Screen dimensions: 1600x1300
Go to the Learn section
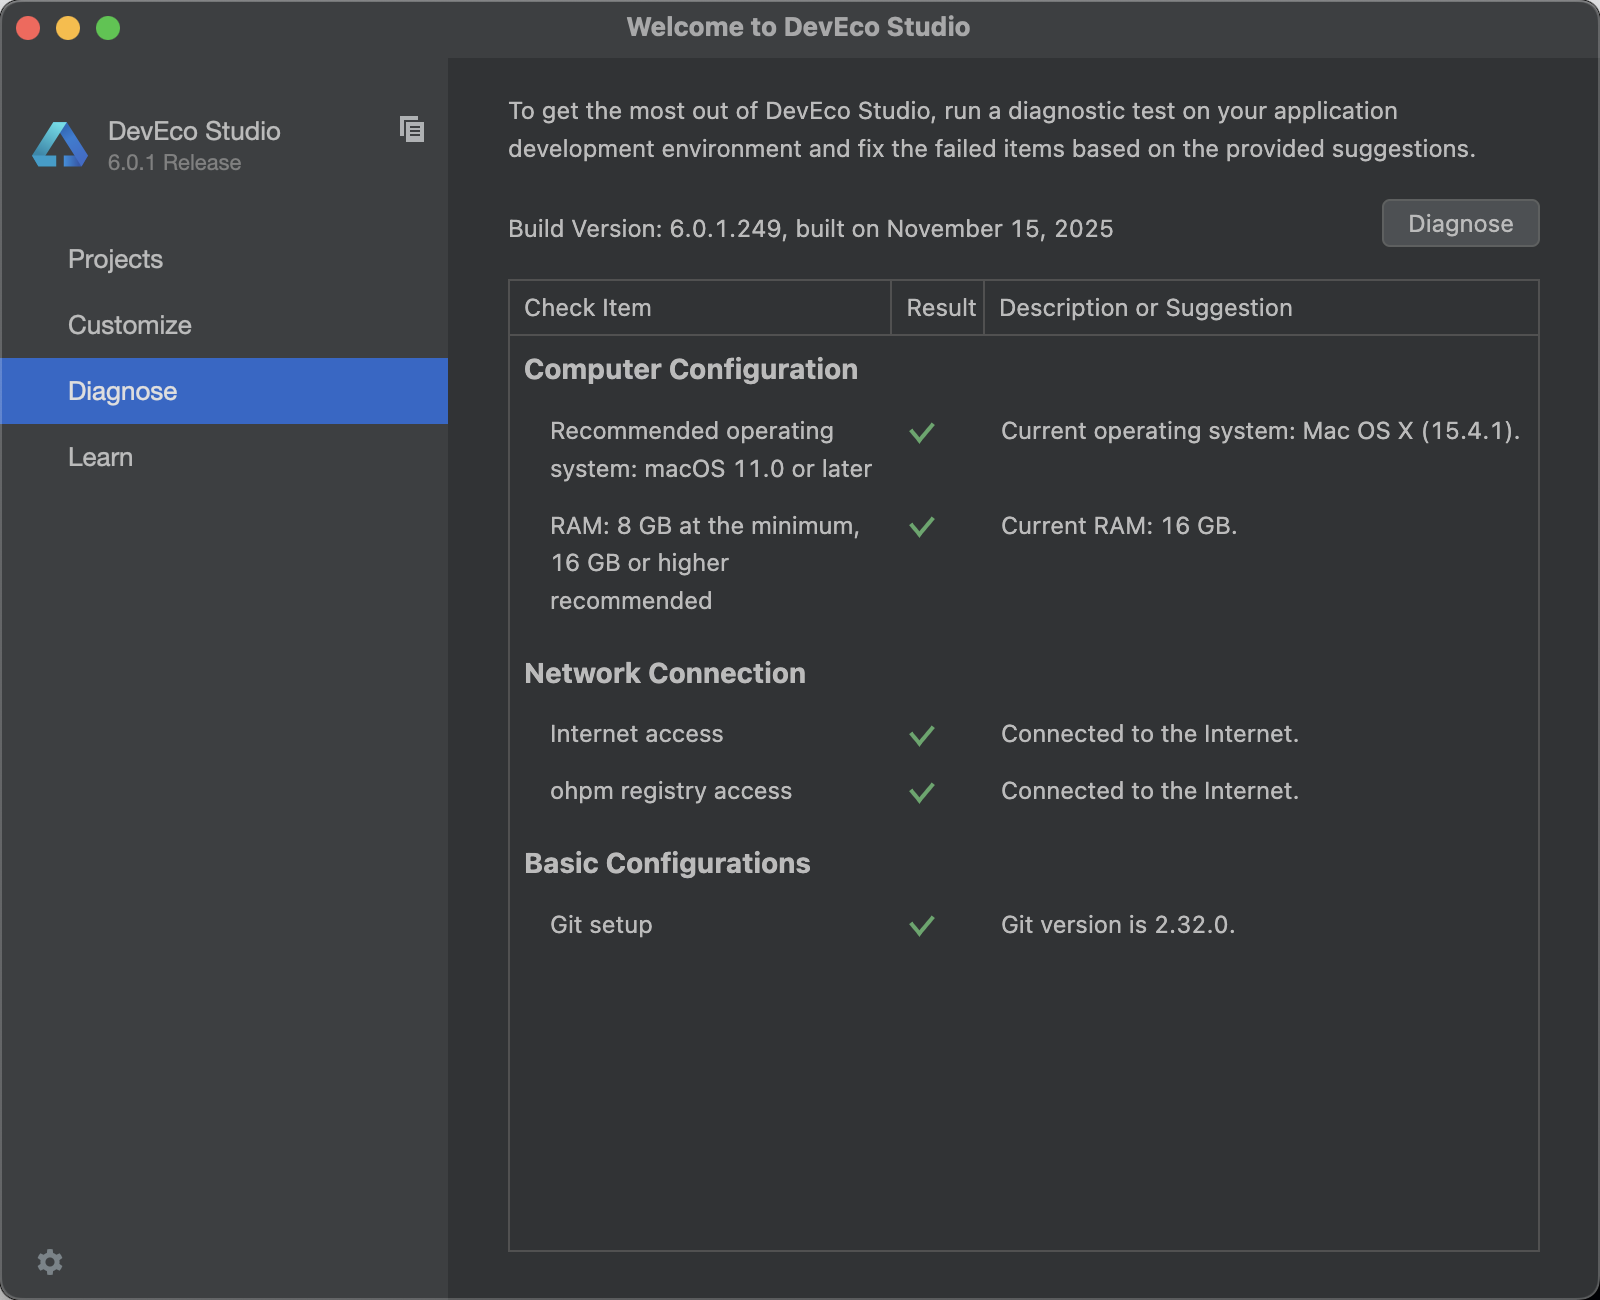[100, 457]
